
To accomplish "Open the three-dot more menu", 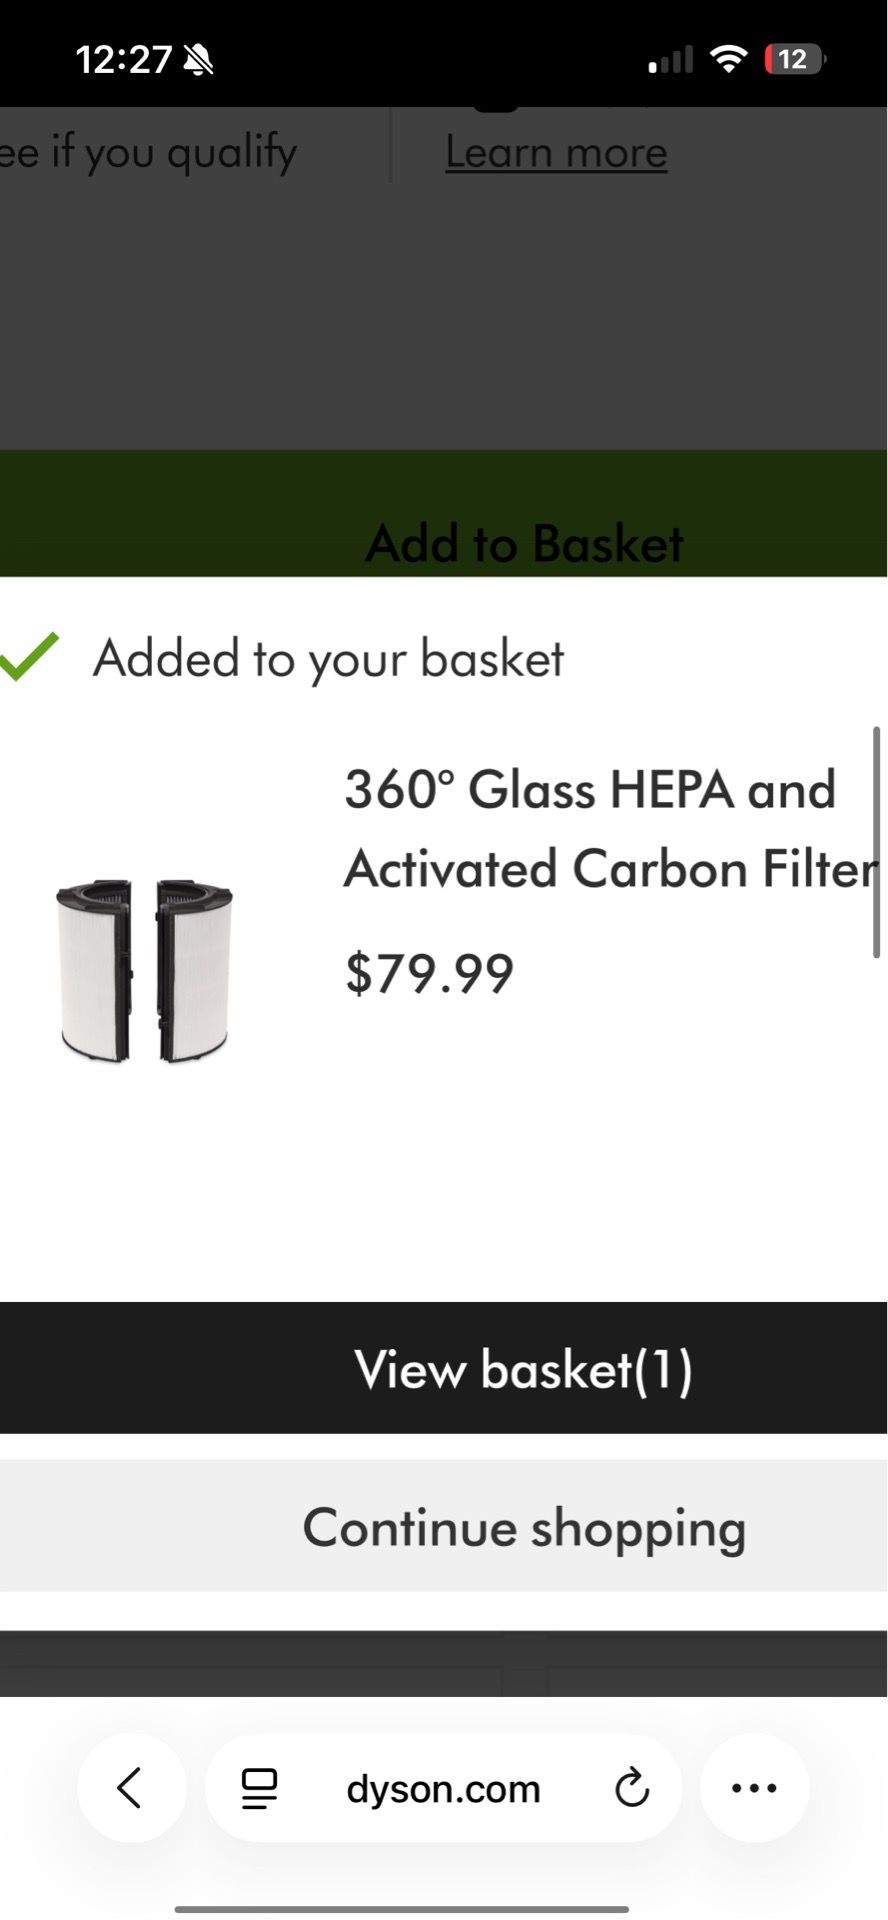I will [x=754, y=1788].
